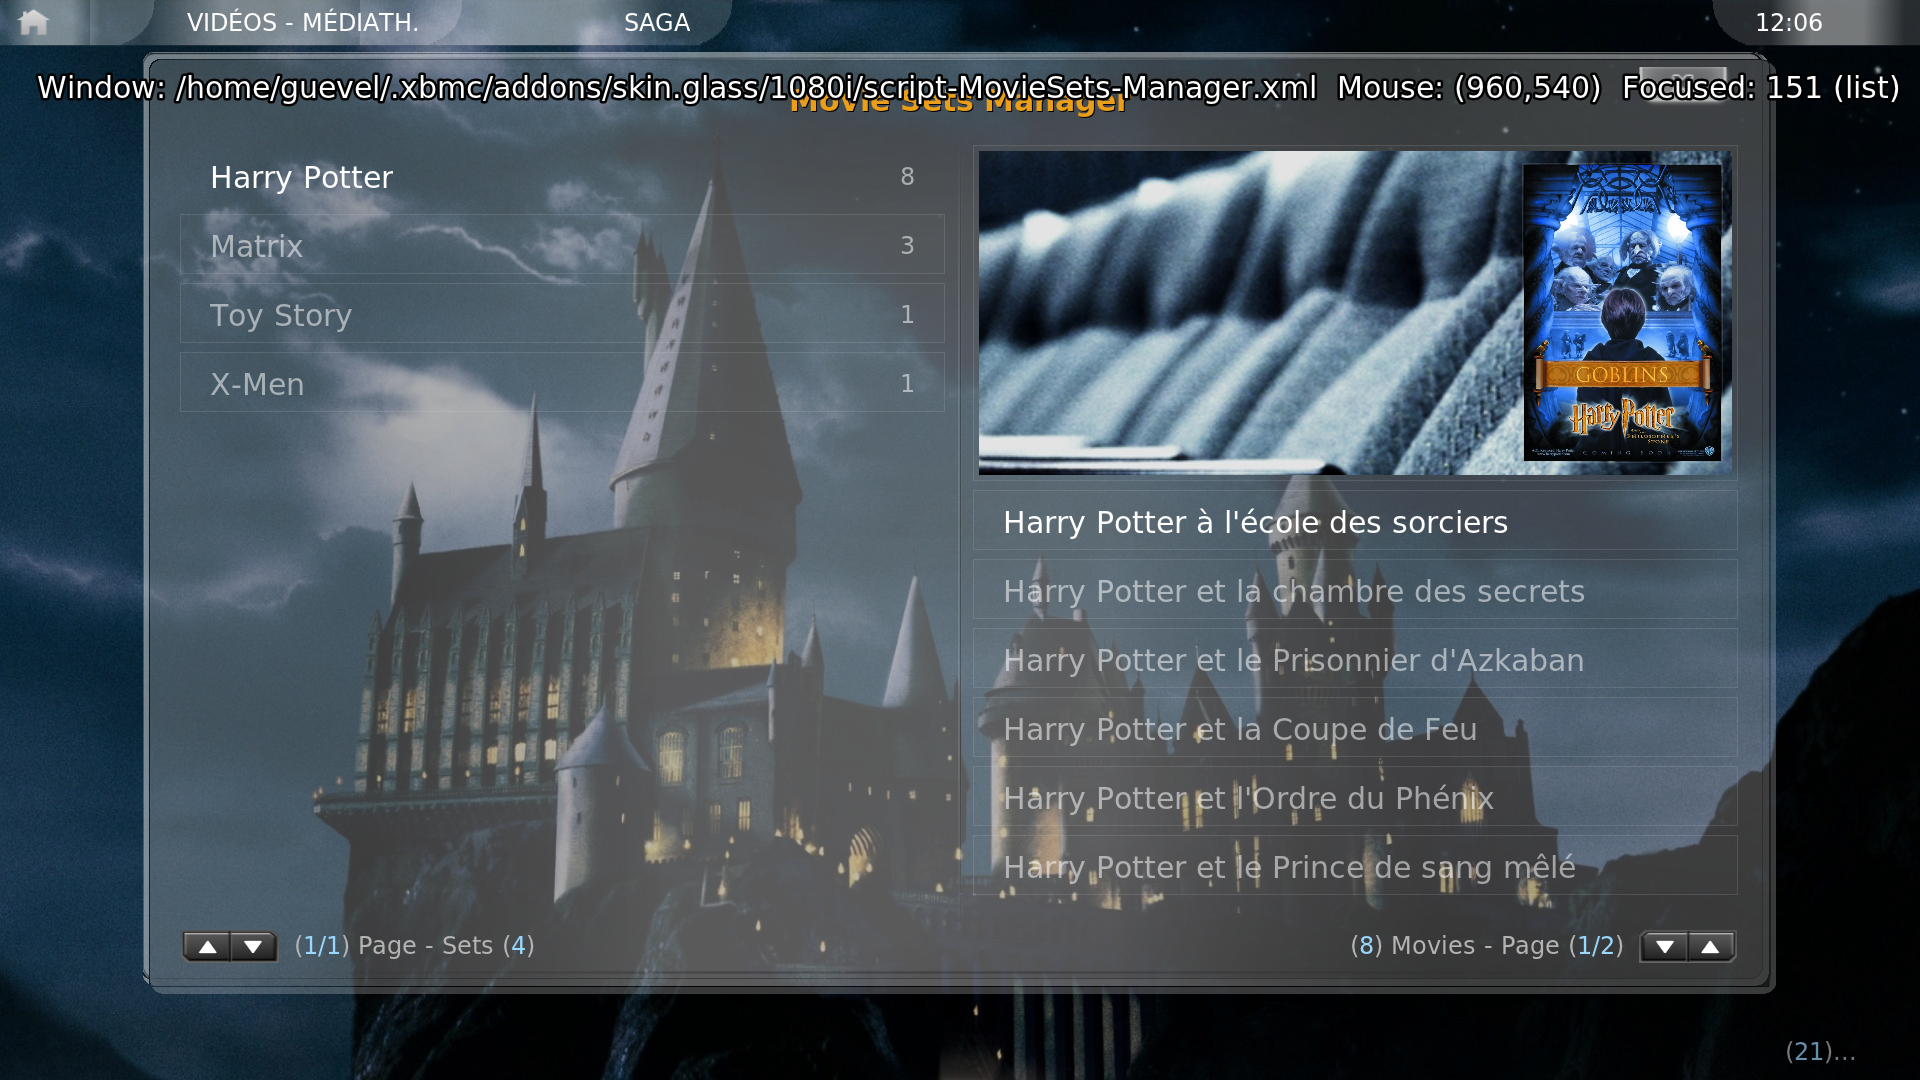Open Harry Potter et le Prisonnier d'Azkaban
Viewport: 1920px width, 1080px height.
coord(1355,659)
